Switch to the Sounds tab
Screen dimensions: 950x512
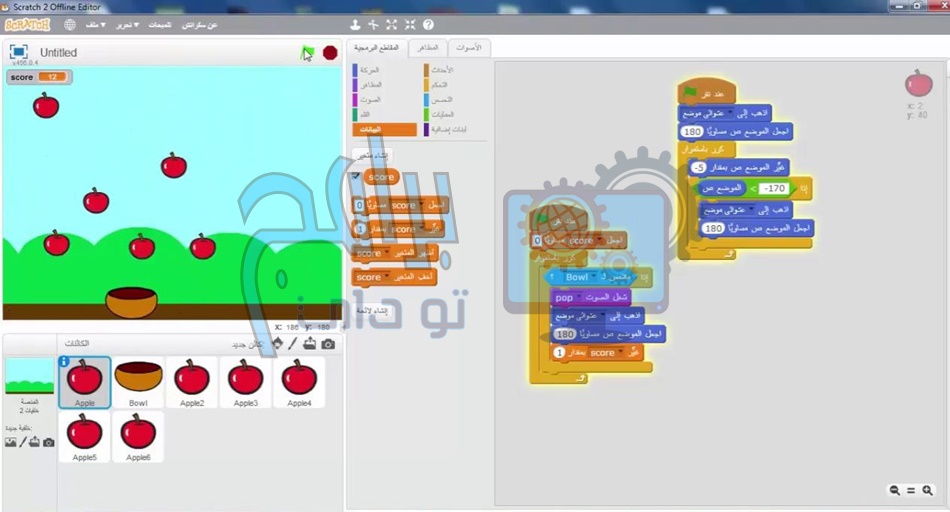click(467, 48)
